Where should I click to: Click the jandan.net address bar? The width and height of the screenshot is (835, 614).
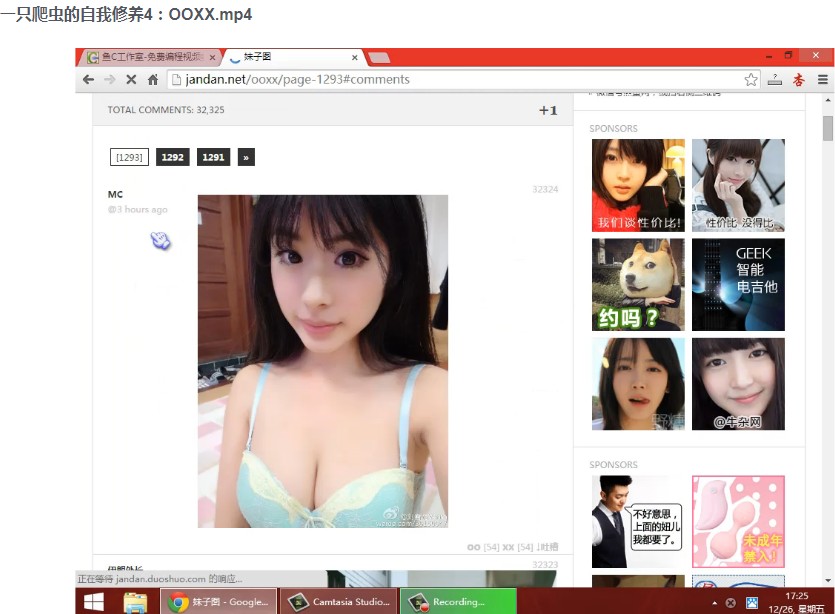click(450, 79)
